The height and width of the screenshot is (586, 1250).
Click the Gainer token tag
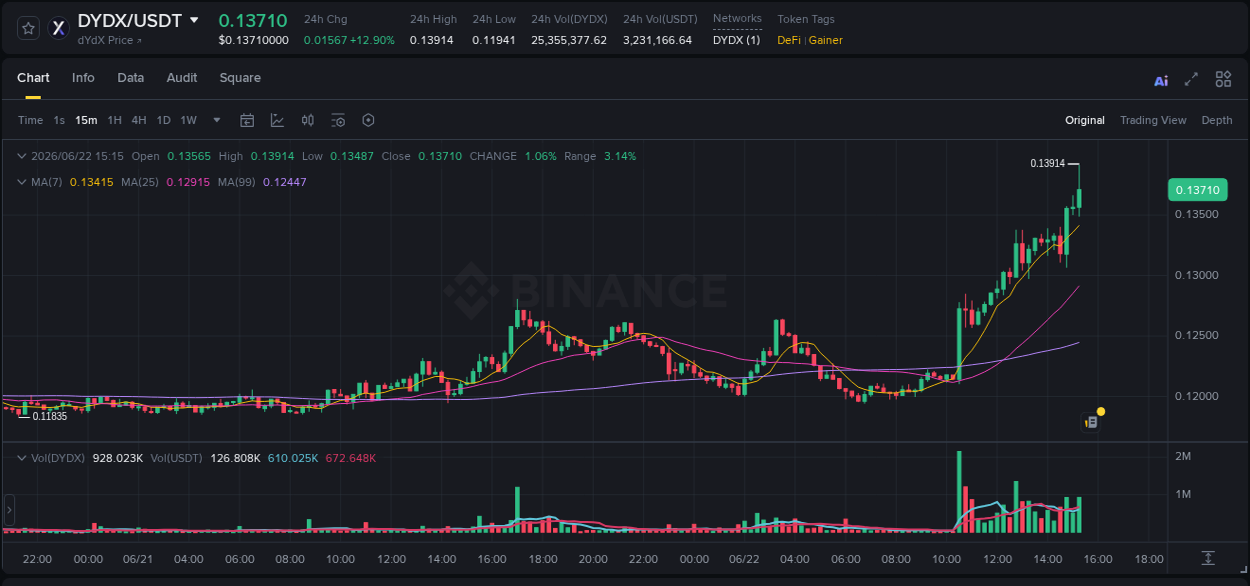pyautogui.click(x=826, y=40)
